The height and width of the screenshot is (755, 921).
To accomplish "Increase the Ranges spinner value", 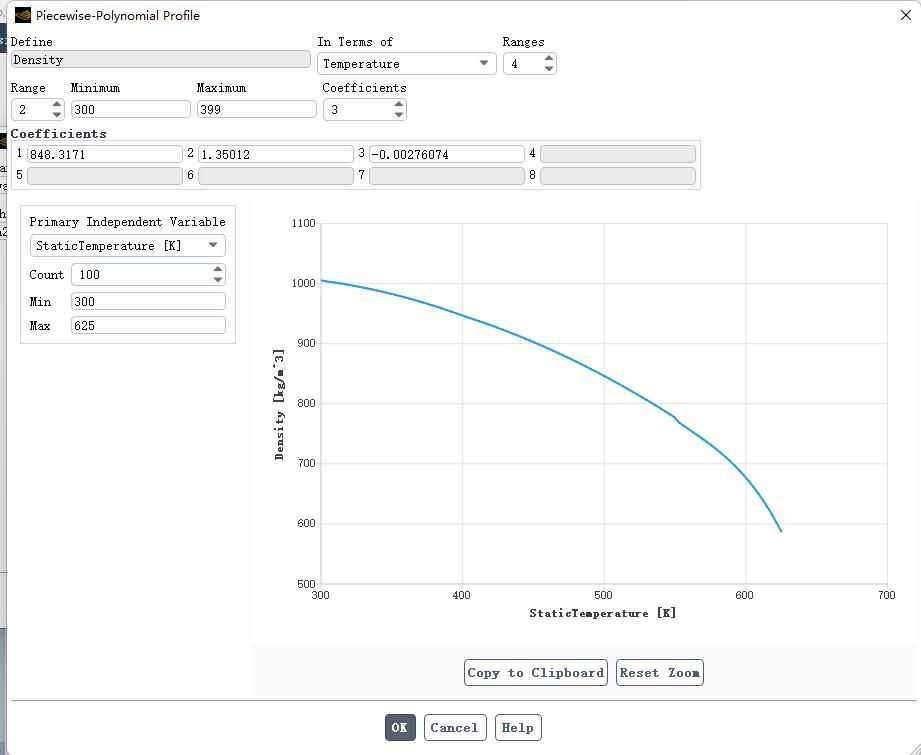I will (549, 58).
